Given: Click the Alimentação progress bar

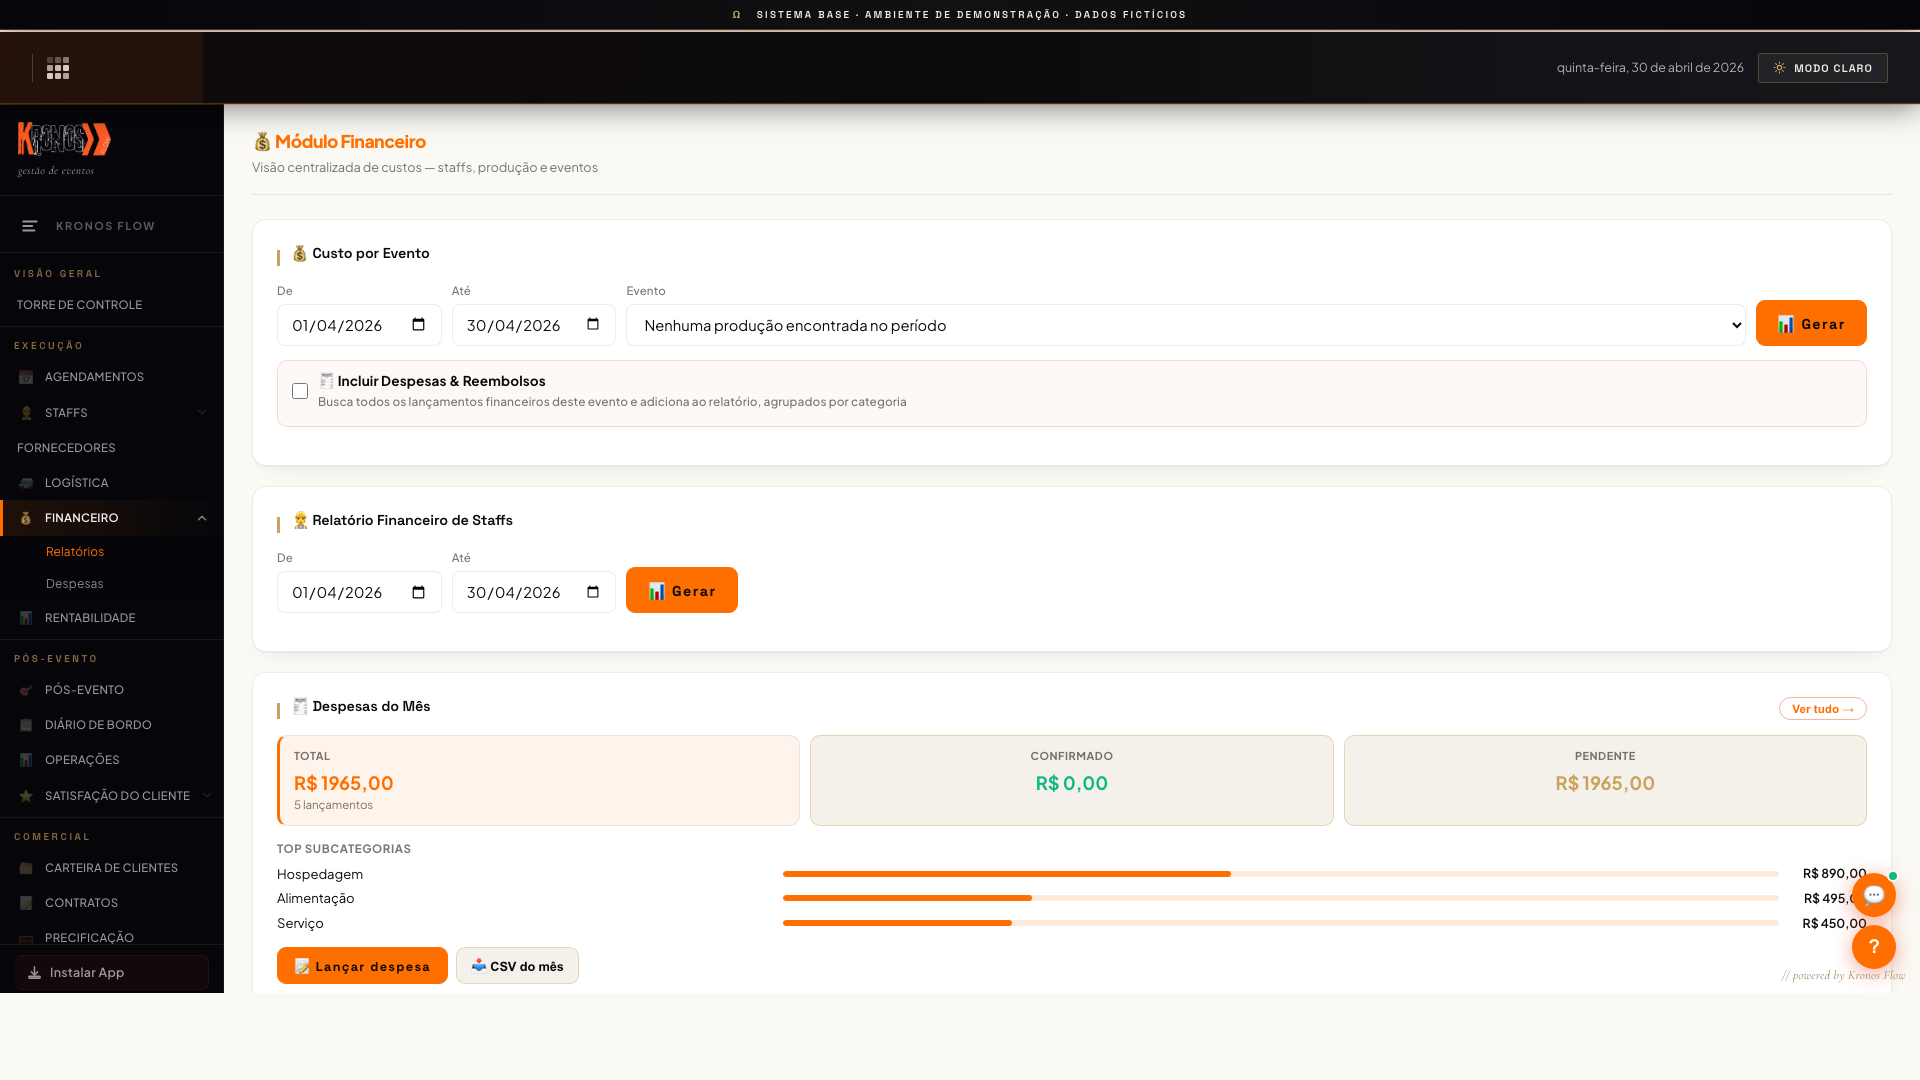Looking at the screenshot, I should coord(1280,898).
